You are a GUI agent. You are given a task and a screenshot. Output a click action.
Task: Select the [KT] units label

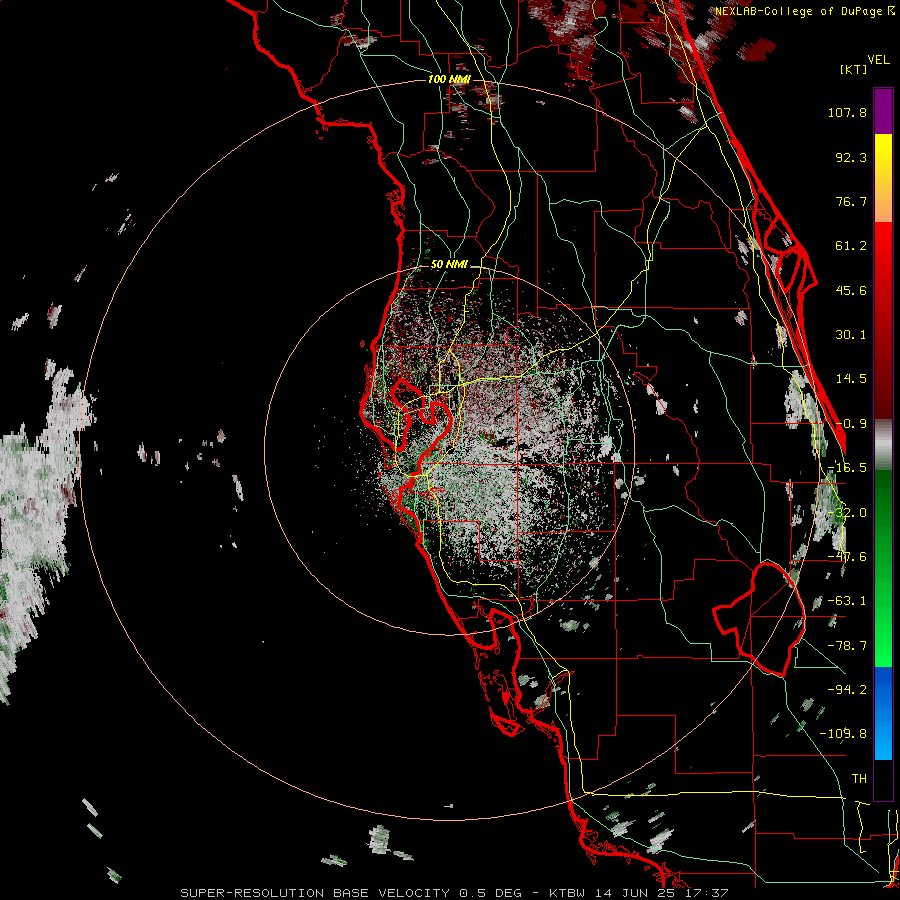tap(853, 69)
